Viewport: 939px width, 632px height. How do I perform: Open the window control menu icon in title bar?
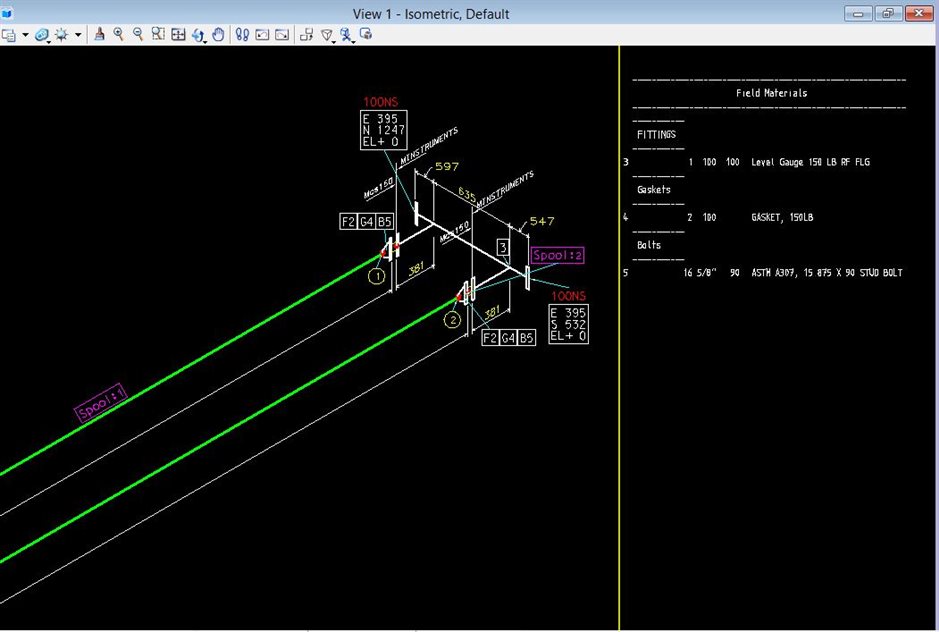point(7,13)
